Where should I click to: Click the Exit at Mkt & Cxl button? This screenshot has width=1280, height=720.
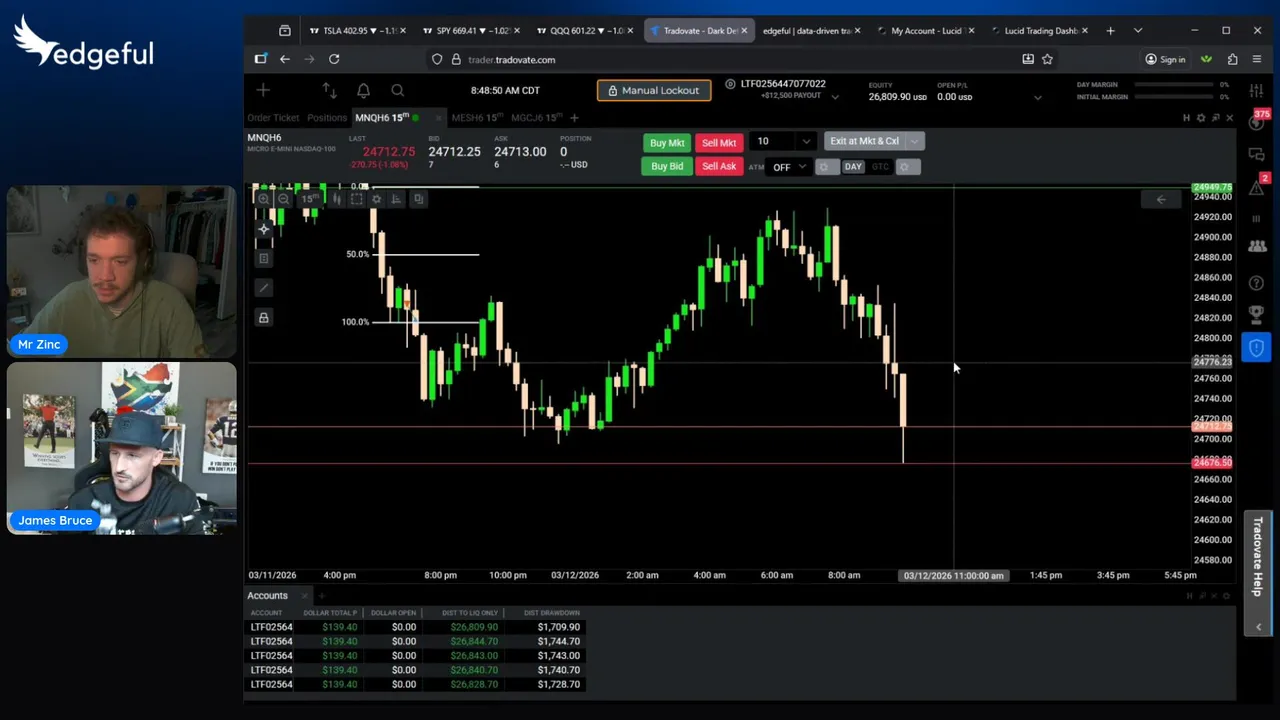(865, 141)
